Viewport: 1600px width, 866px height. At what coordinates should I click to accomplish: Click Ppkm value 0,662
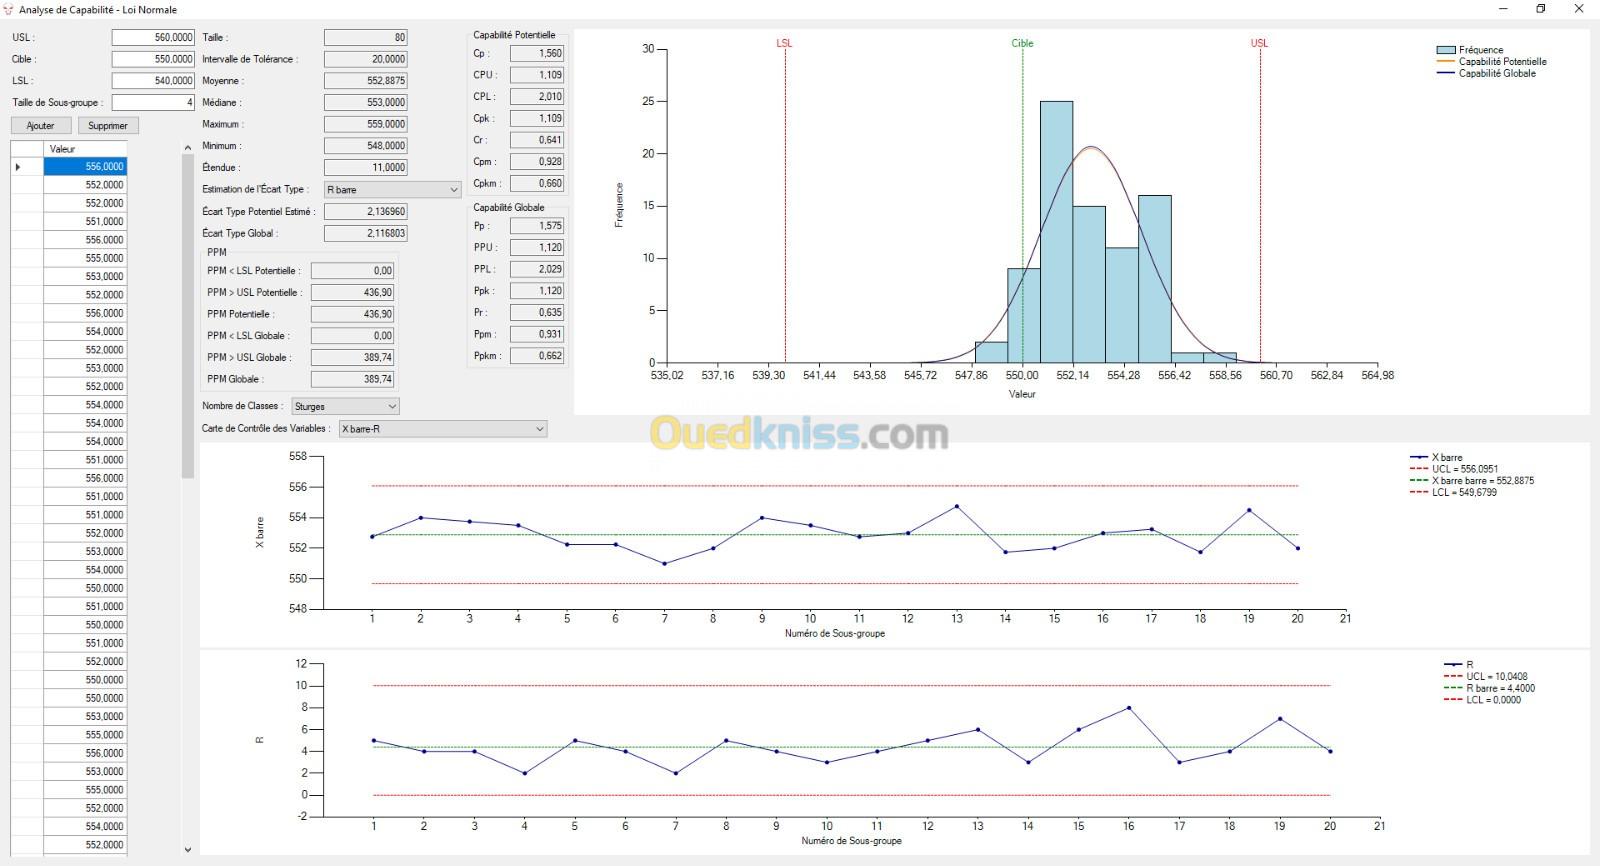pyautogui.click(x=537, y=356)
